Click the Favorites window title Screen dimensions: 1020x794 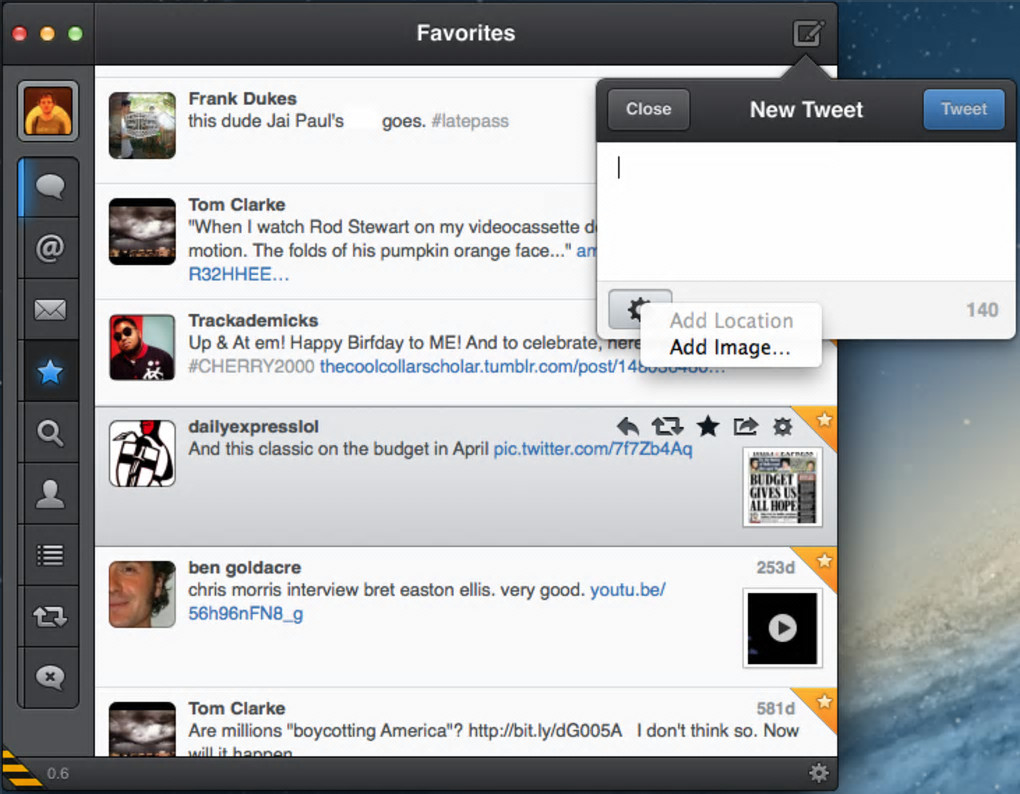click(x=466, y=33)
